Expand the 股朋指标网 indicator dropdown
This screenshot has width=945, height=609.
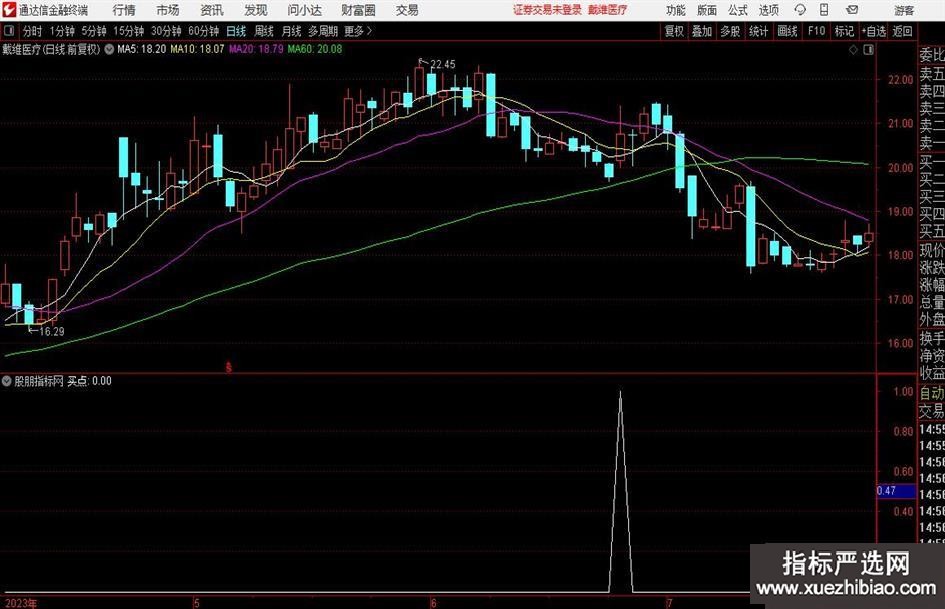pyautogui.click(x=7, y=380)
